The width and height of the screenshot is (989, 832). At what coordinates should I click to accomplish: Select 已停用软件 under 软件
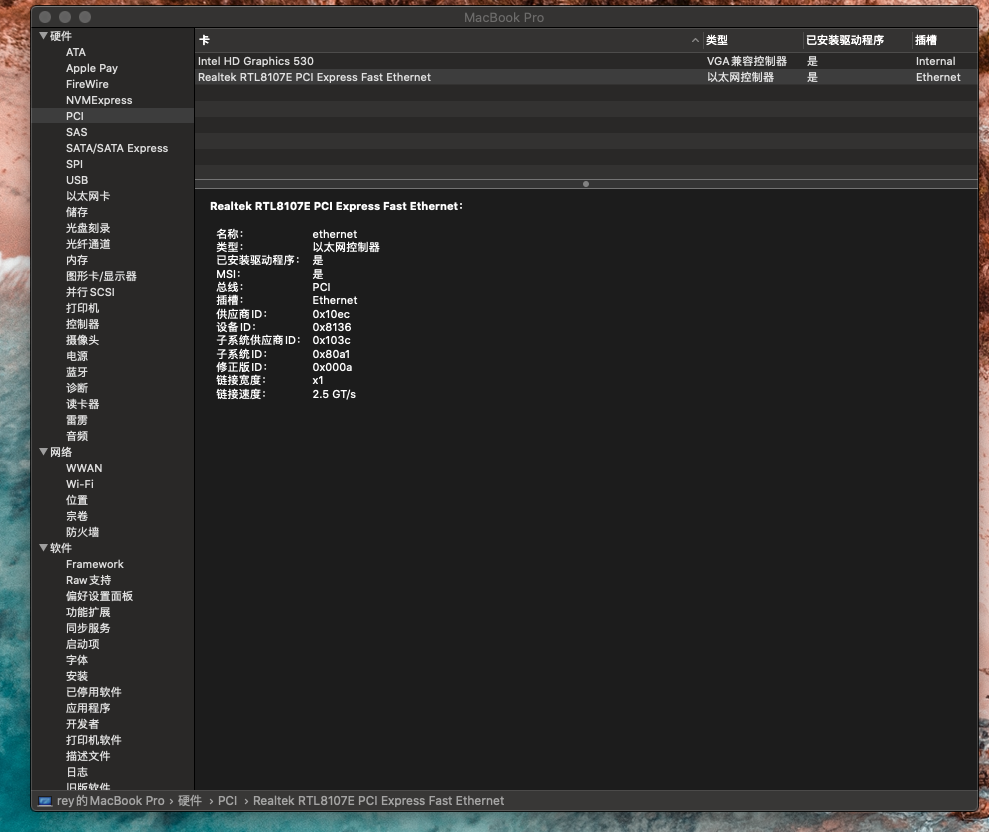(x=93, y=692)
